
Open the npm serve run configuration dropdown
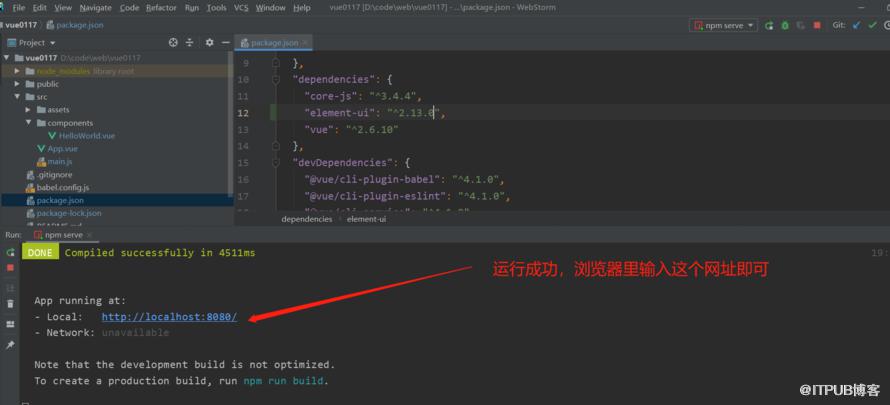(723, 26)
